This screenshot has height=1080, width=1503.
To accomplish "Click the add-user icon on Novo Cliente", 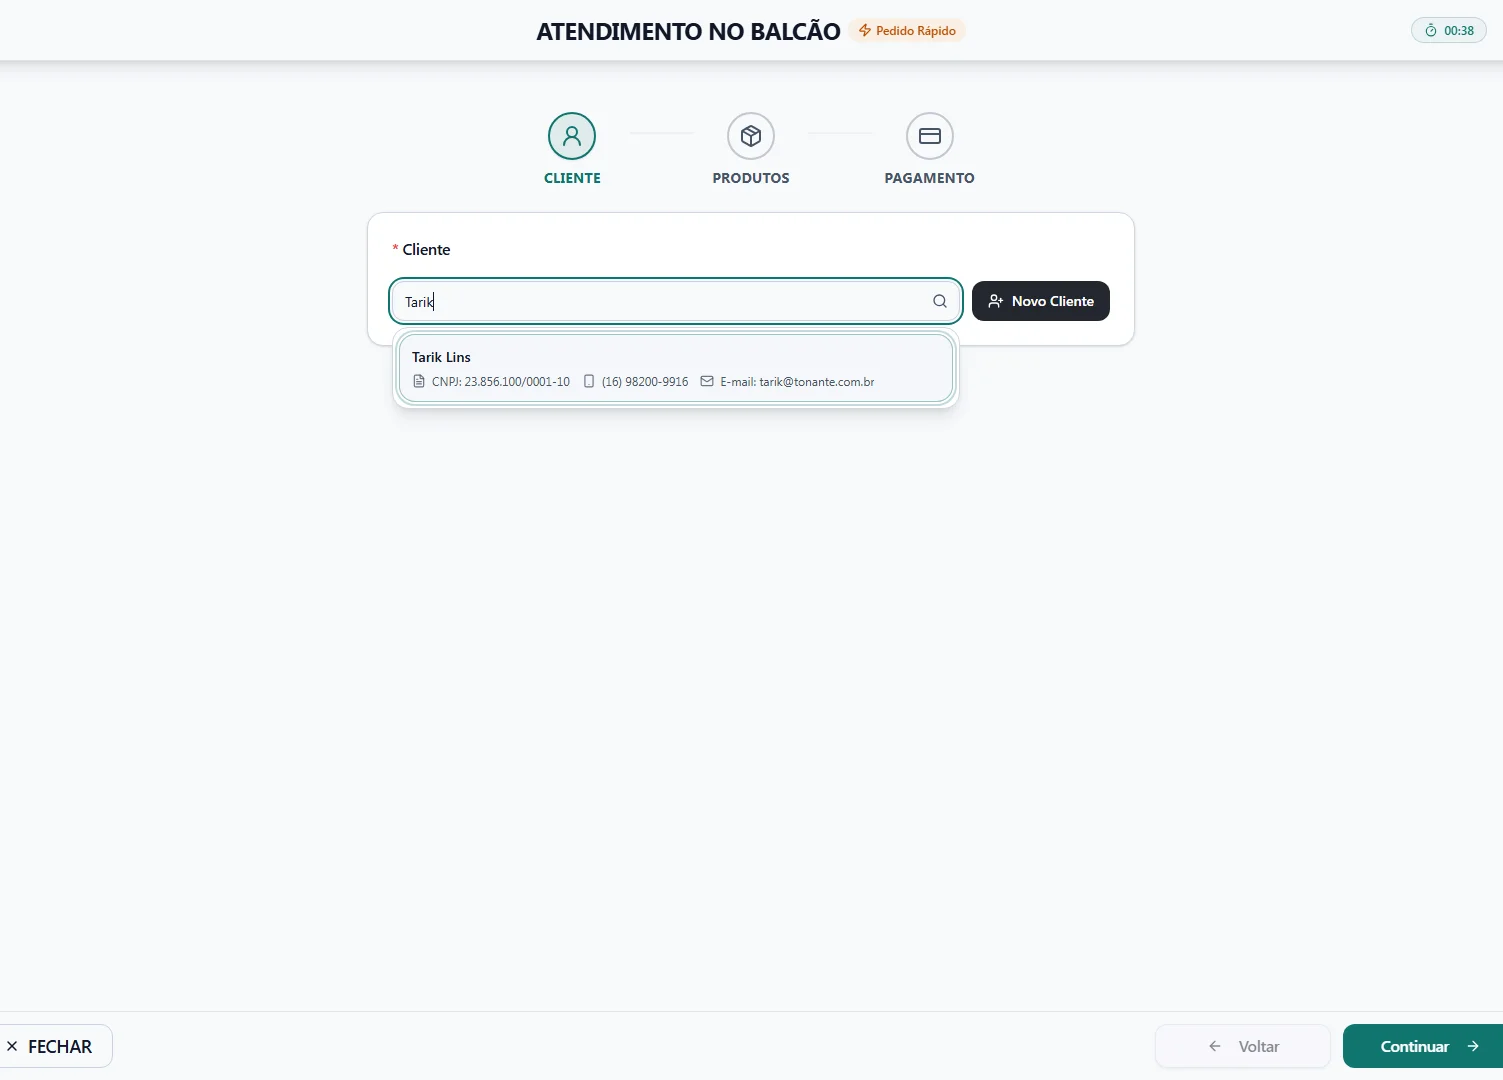I will [996, 301].
